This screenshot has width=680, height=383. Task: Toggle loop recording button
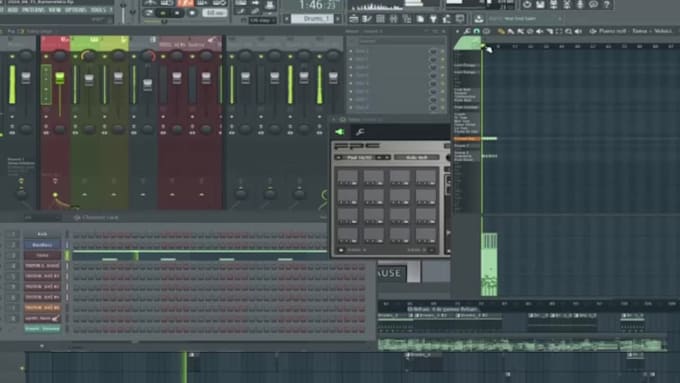pos(219,3)
